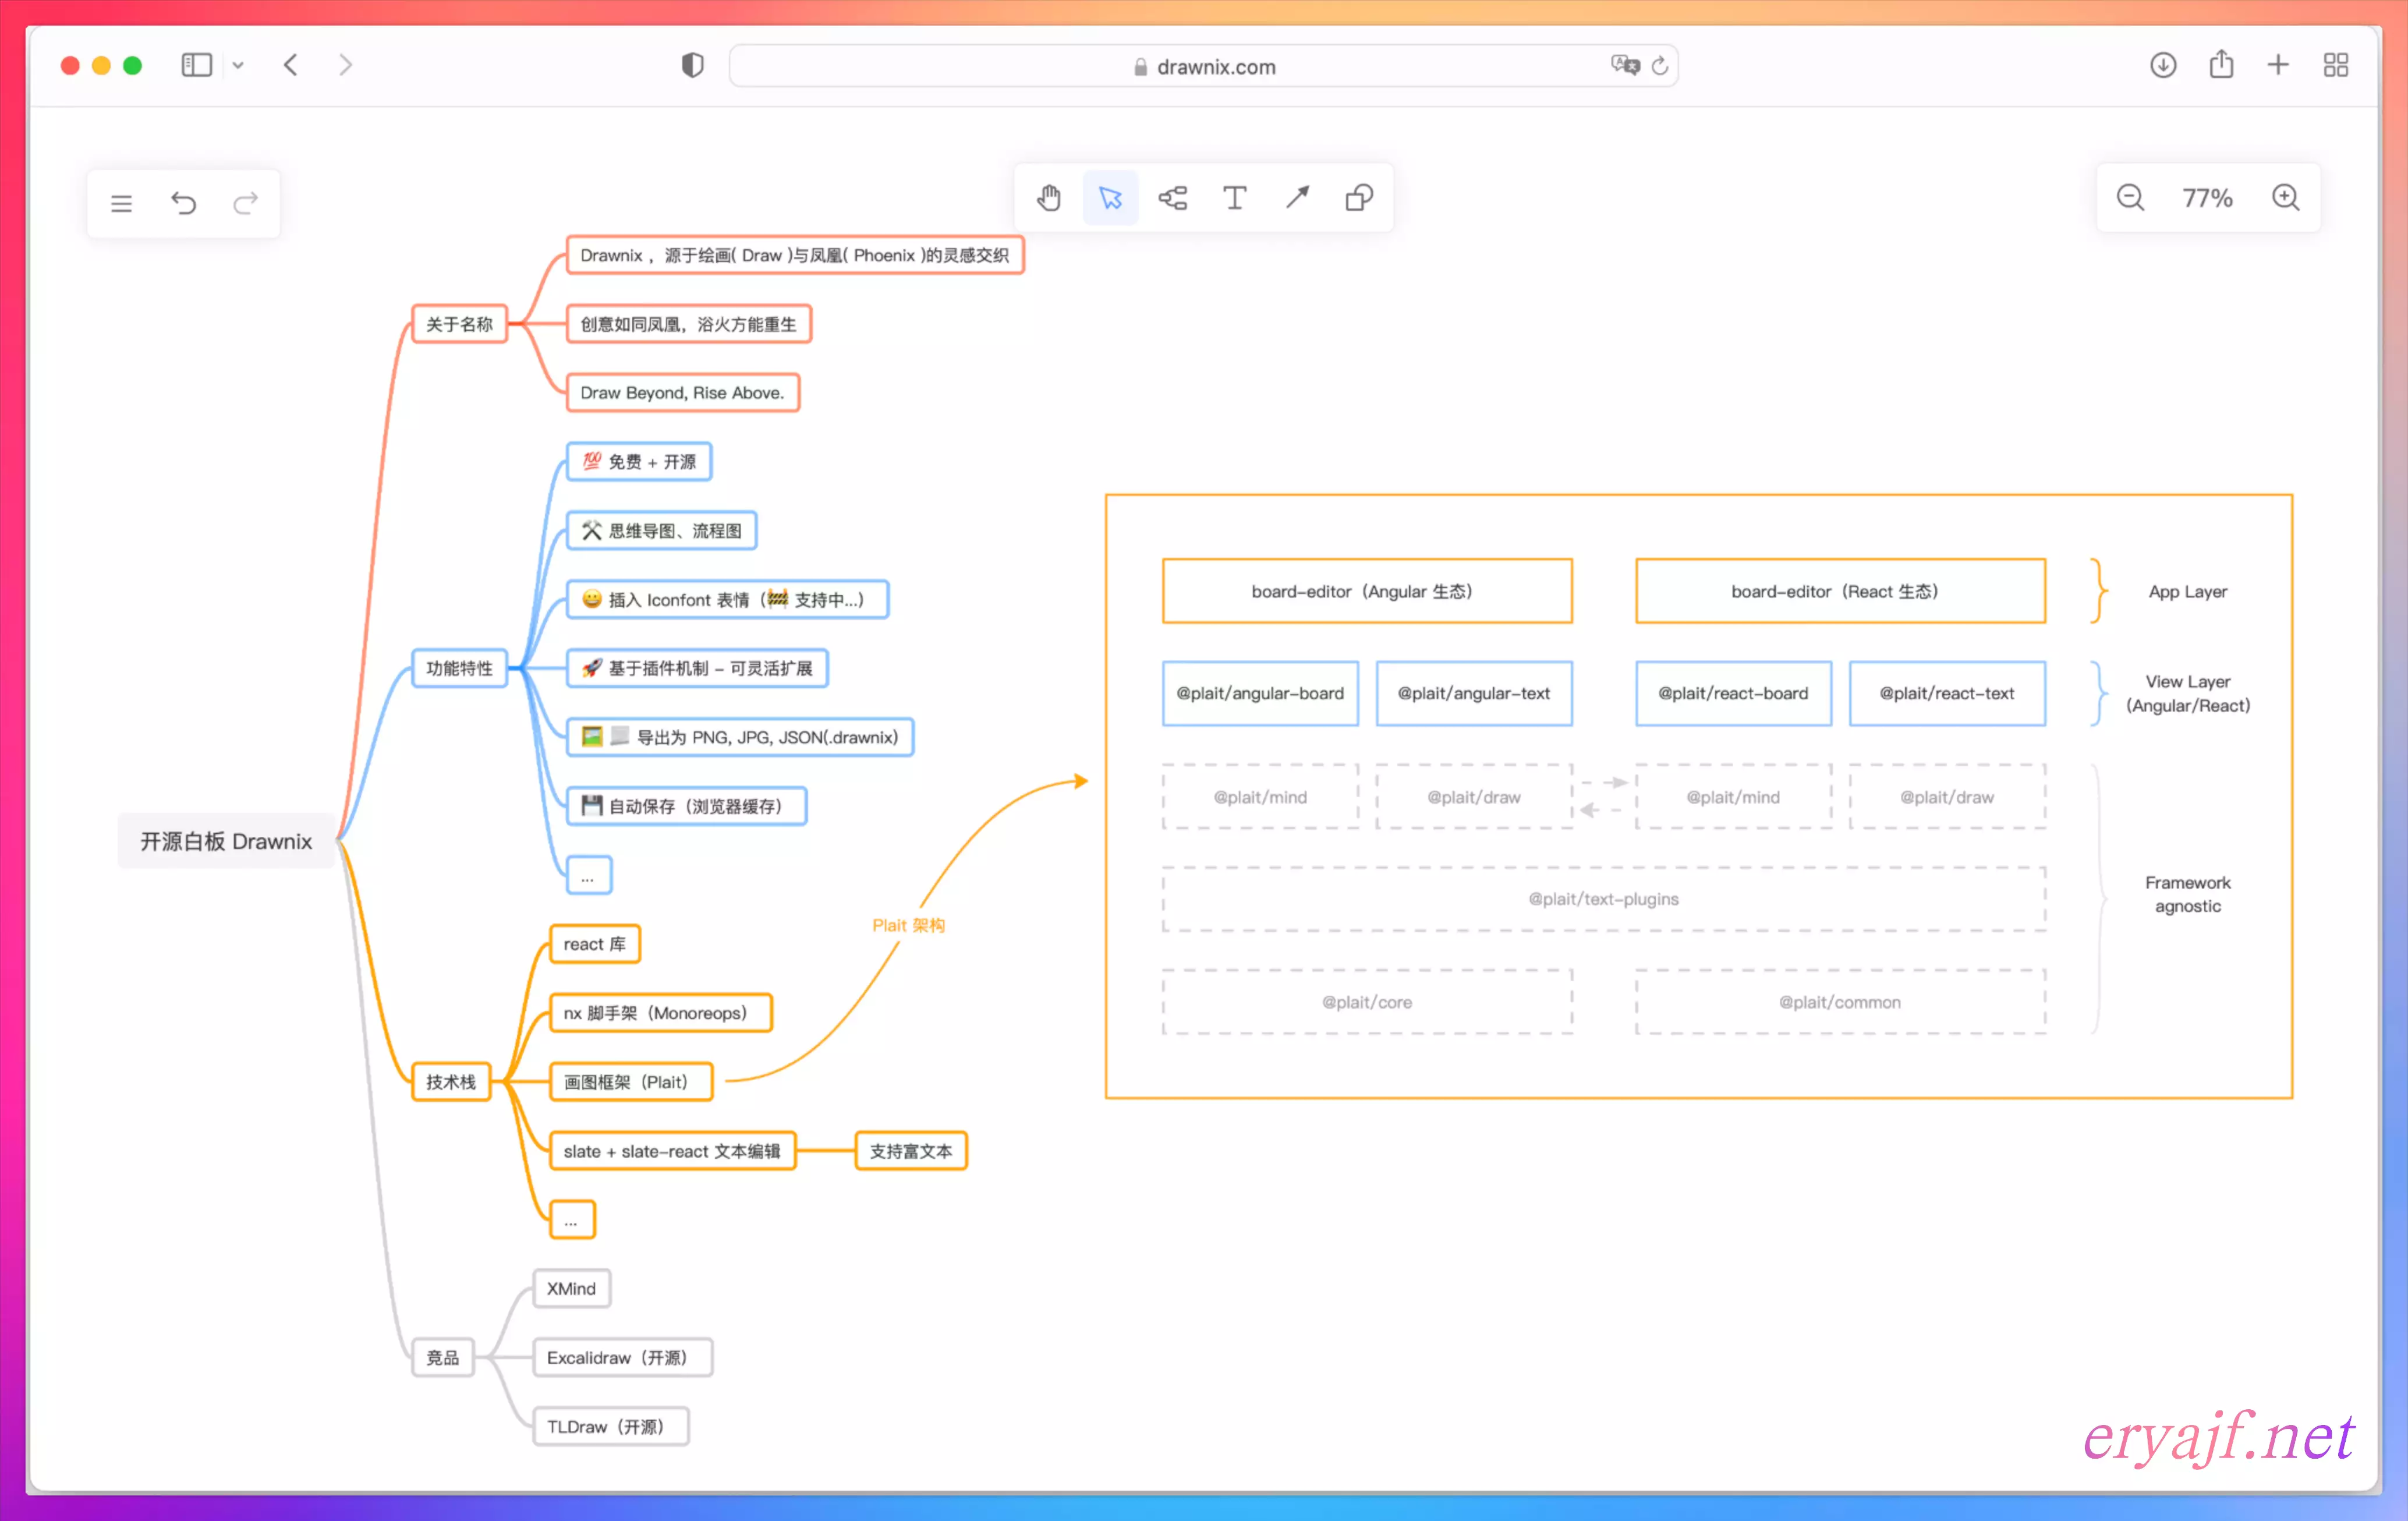Activate the selection arrow tool
The width and height of the screenshot is (2408, 1521).
point(1110,198)
